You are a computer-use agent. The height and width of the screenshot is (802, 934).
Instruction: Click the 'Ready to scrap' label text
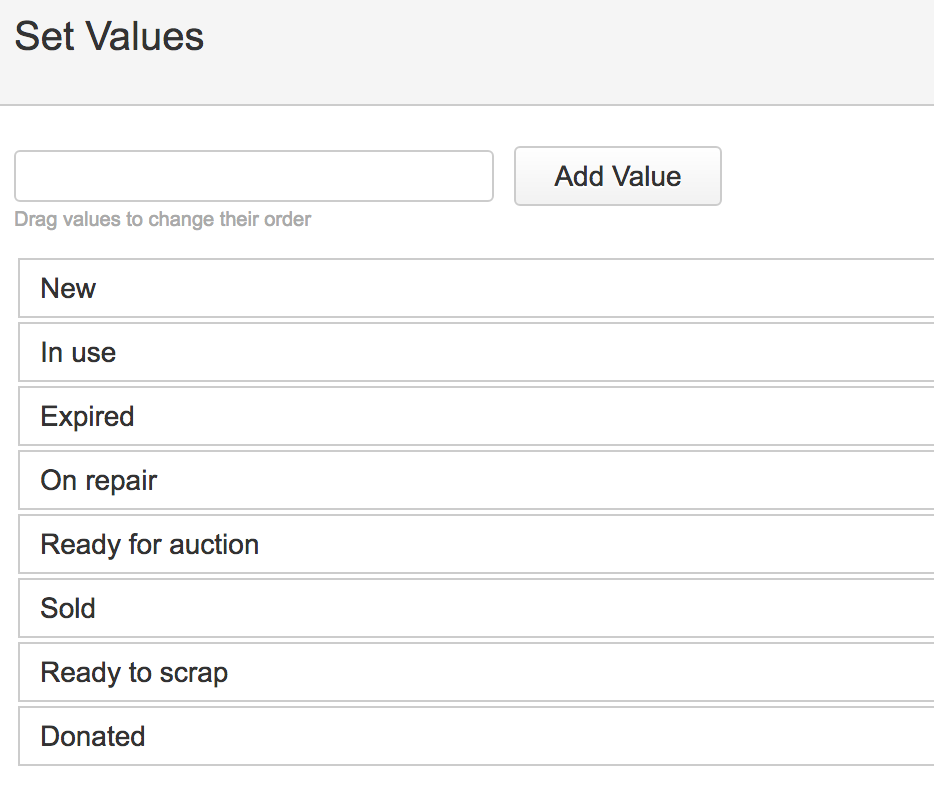click(x=134, y=672)
